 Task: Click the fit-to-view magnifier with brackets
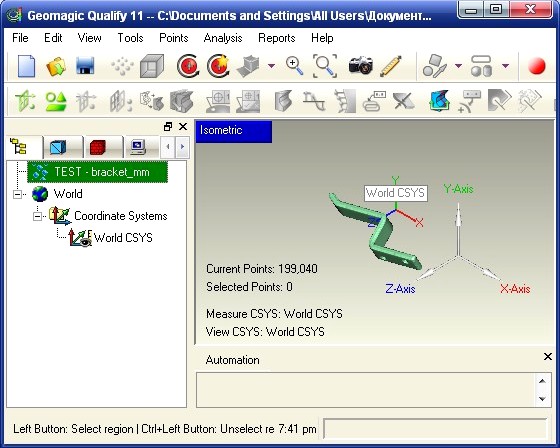[x=325, y=66]
